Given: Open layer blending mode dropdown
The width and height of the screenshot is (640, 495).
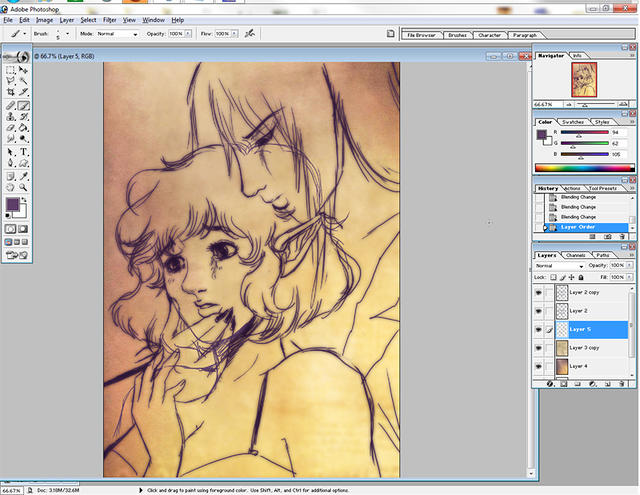Looking at the screenshot, I should coord(559,266).
